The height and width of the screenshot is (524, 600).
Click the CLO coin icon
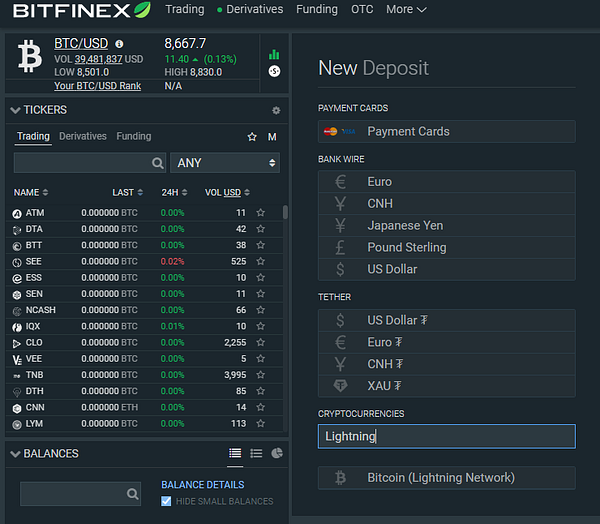(17, 343)
